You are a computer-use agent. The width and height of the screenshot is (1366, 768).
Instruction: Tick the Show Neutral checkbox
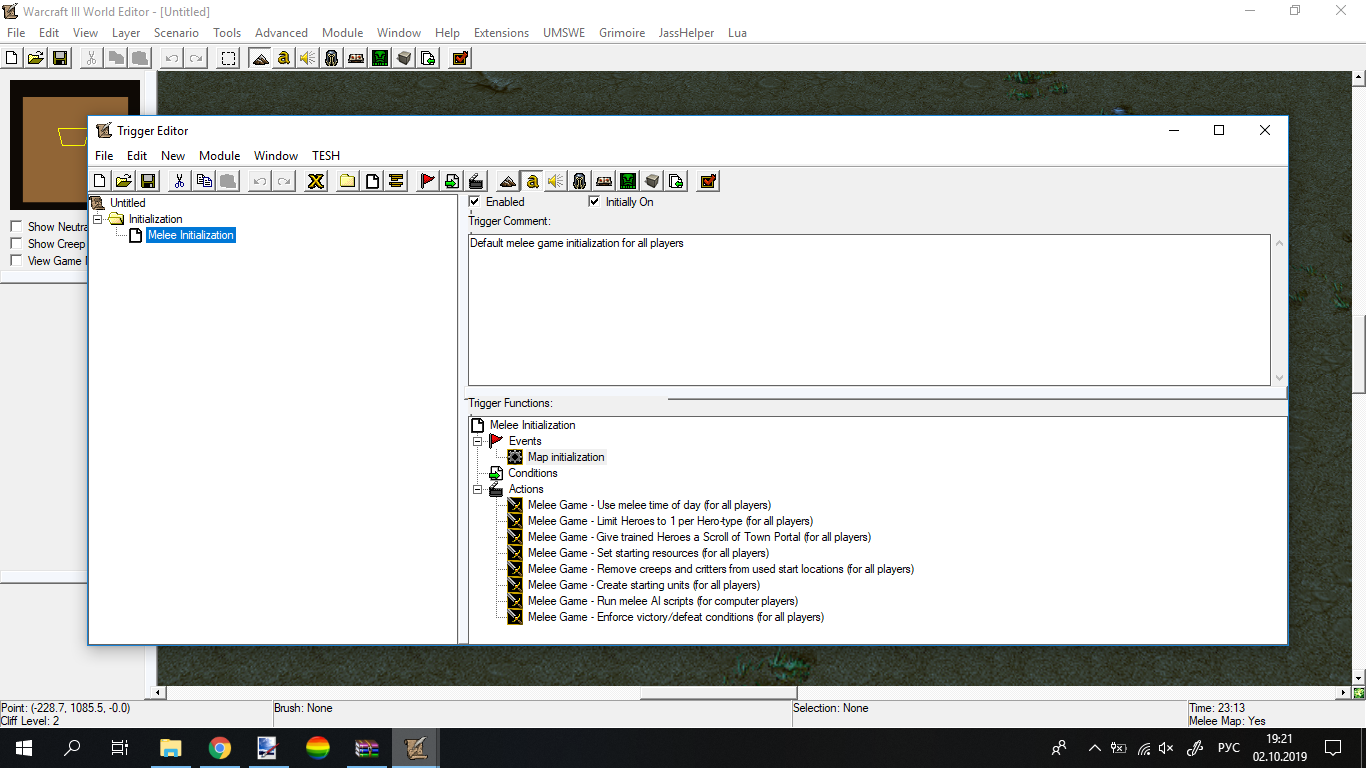16,227
